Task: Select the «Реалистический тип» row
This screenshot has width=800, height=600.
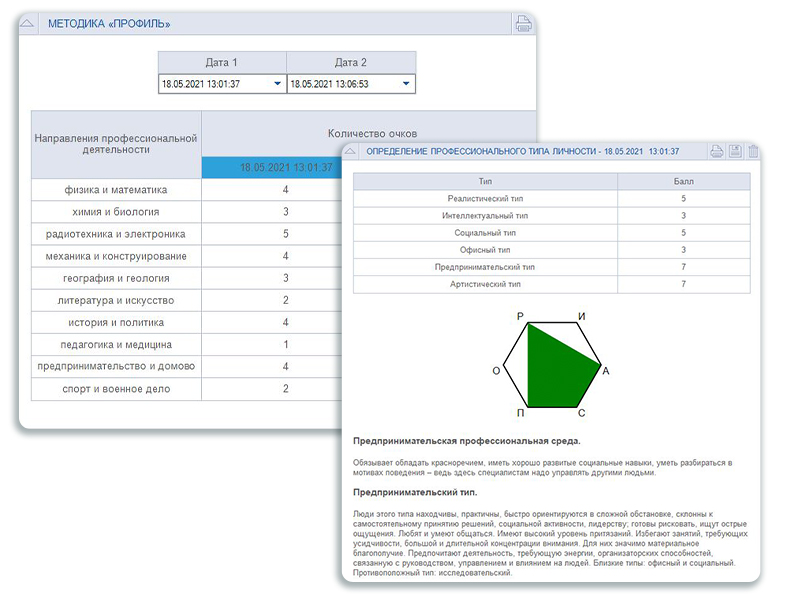Action: (x=485, y=198)
